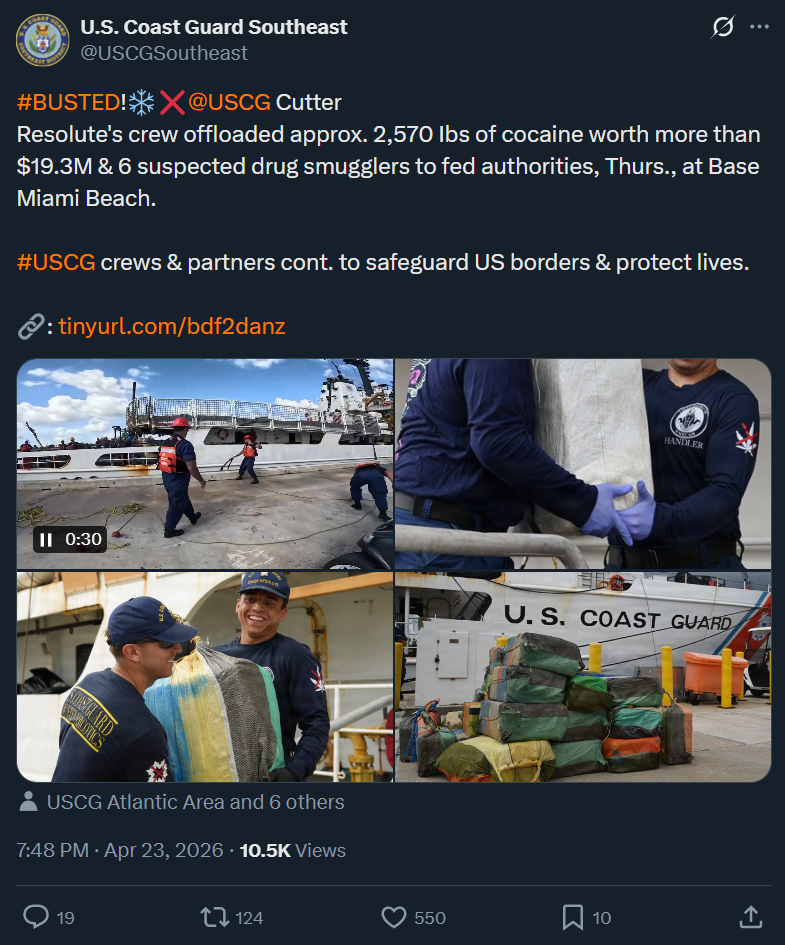Open the @USCGSoutheast handle
Screen dimensions: 785x945
[x=164, y=53]
